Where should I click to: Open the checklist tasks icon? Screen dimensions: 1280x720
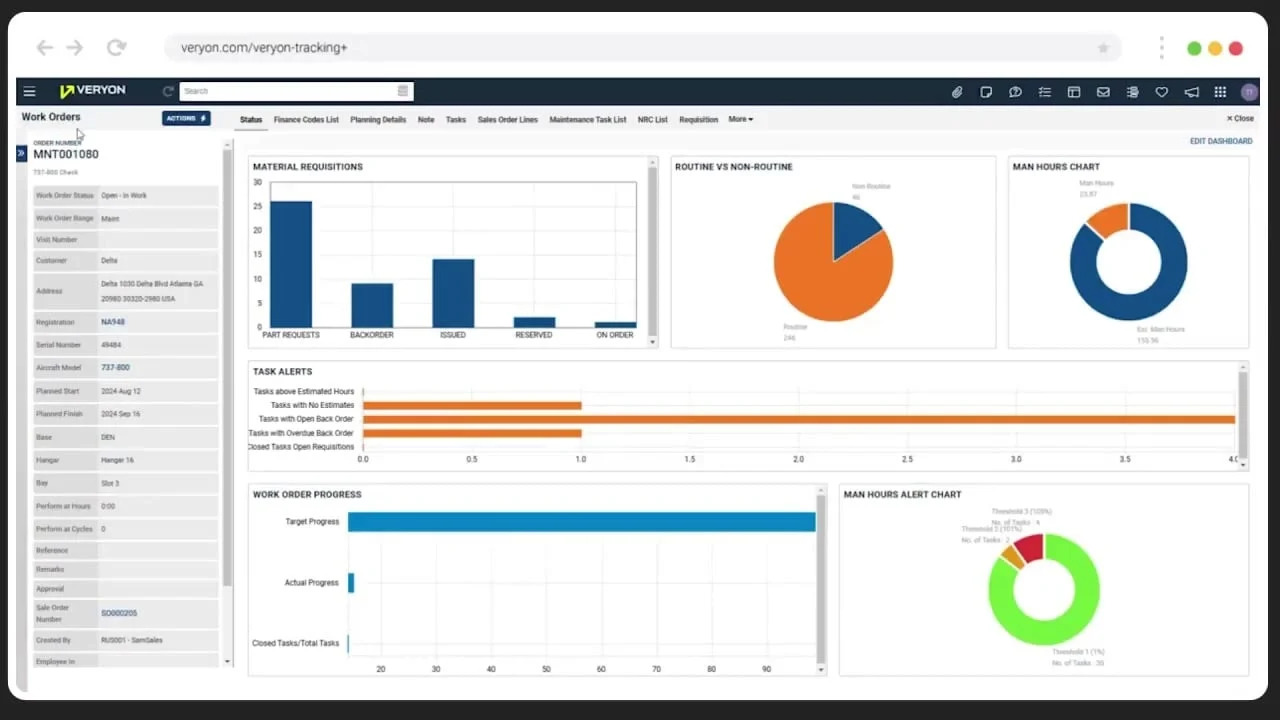[1045, 92]
